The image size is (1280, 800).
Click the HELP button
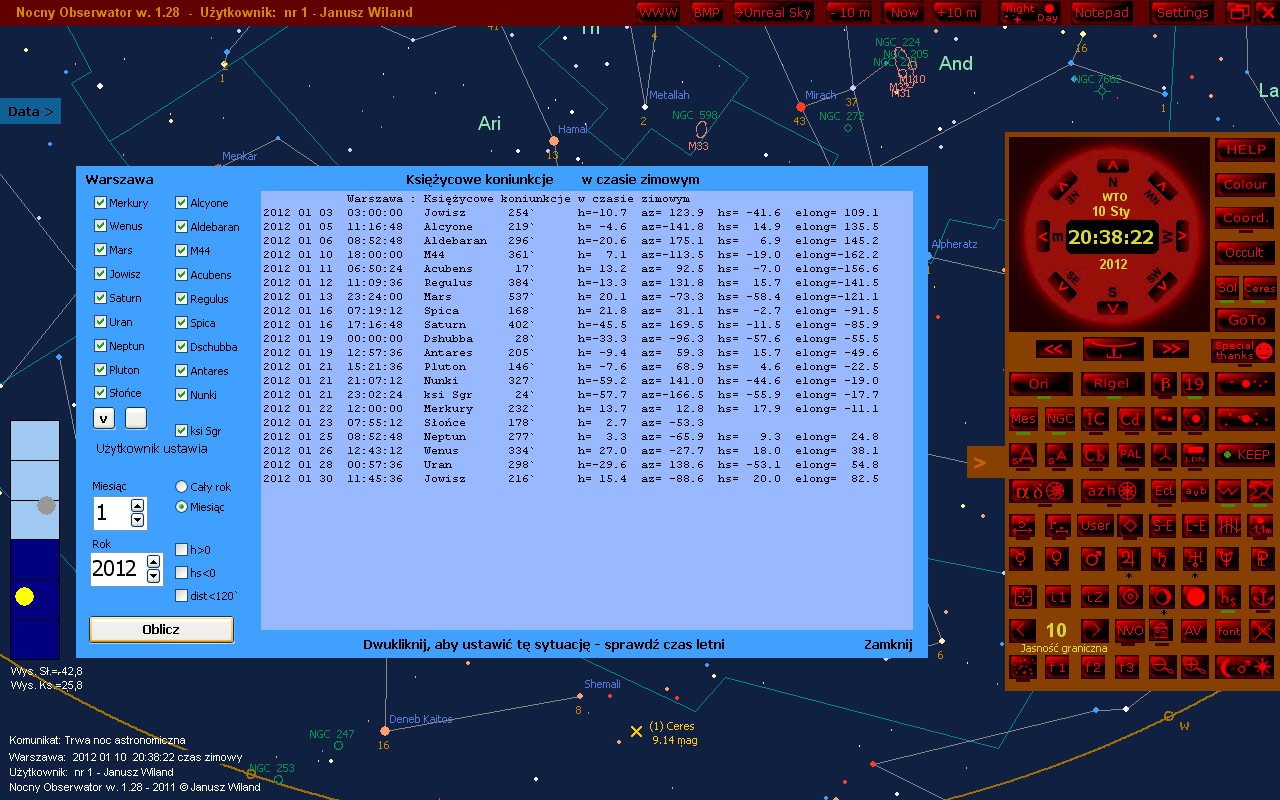point(1246,149)
